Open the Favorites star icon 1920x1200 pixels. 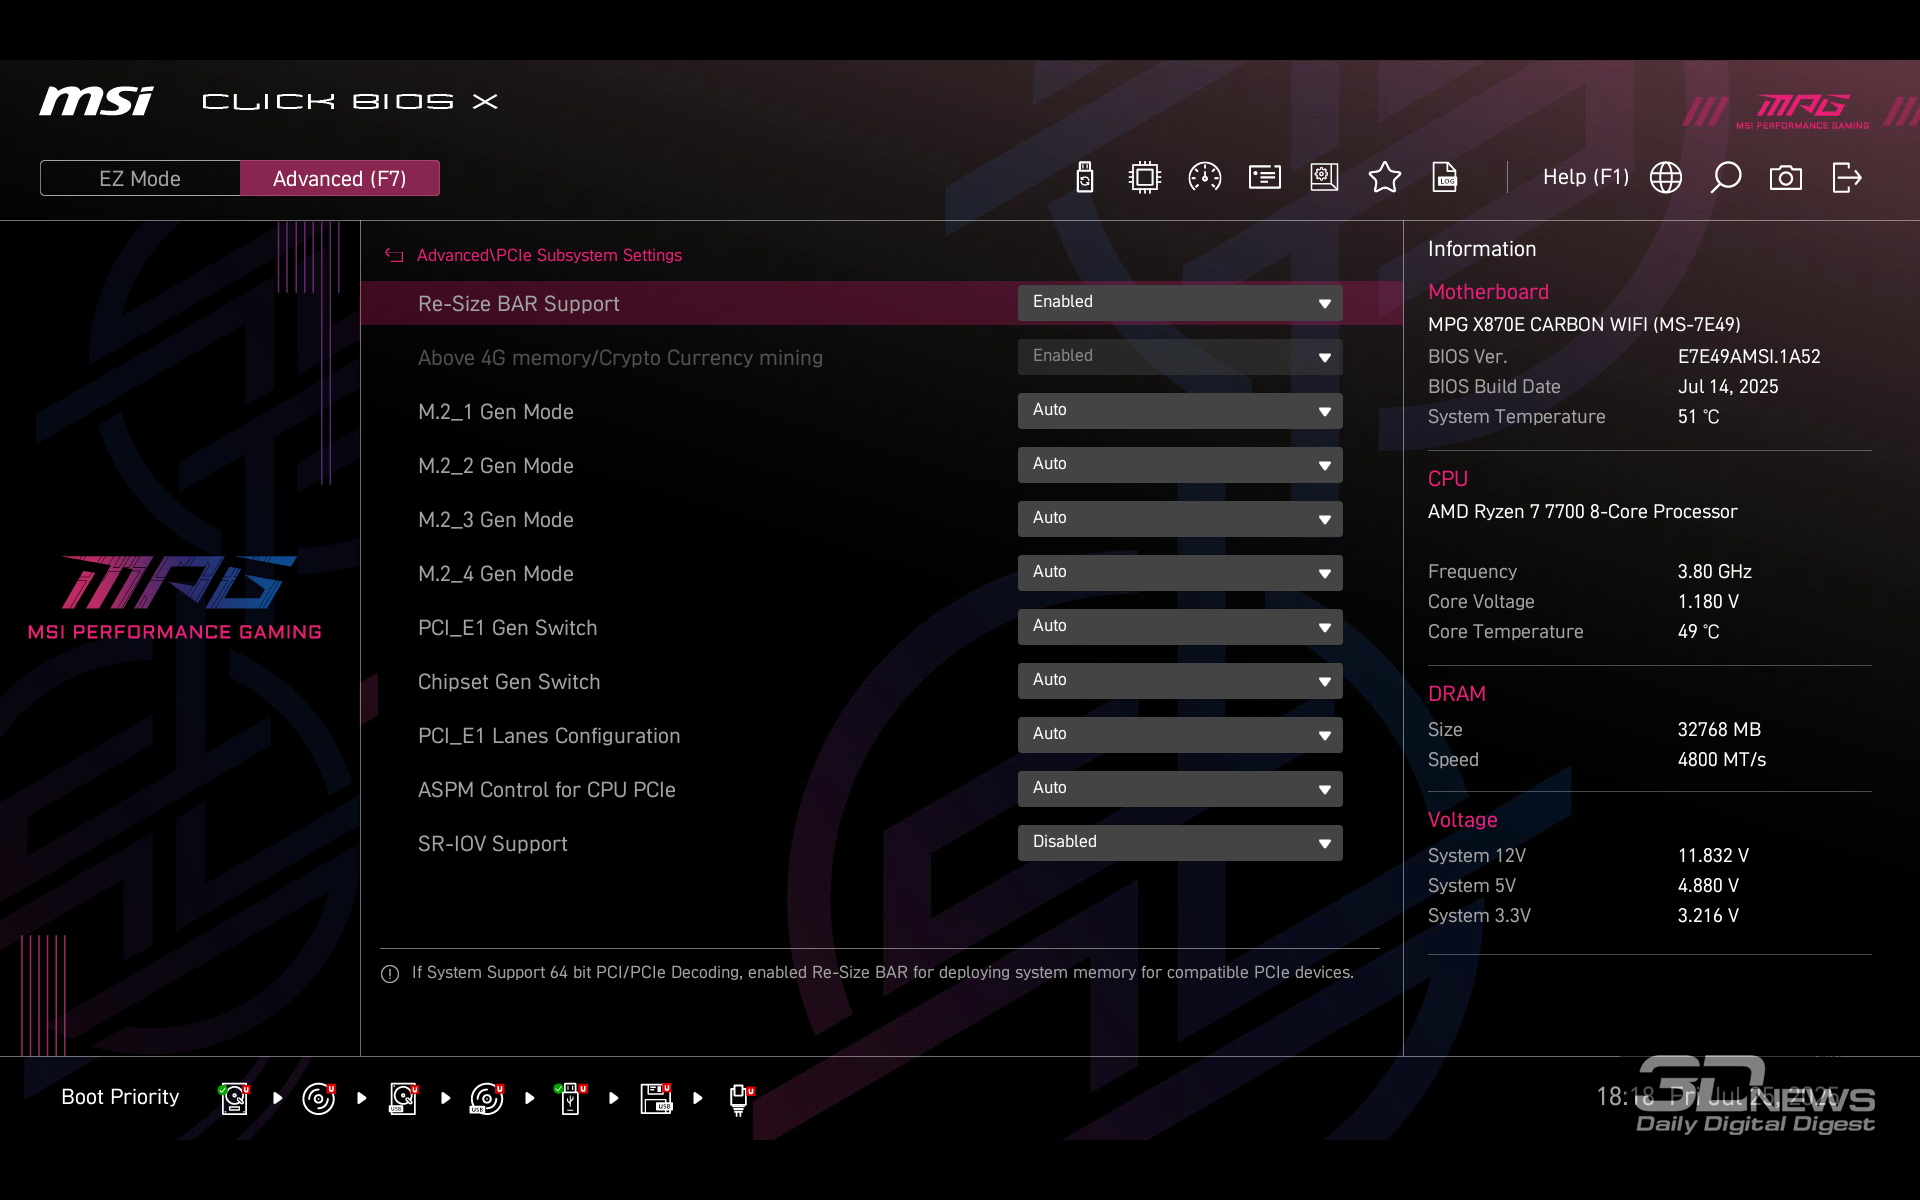tap(1385, 178)
